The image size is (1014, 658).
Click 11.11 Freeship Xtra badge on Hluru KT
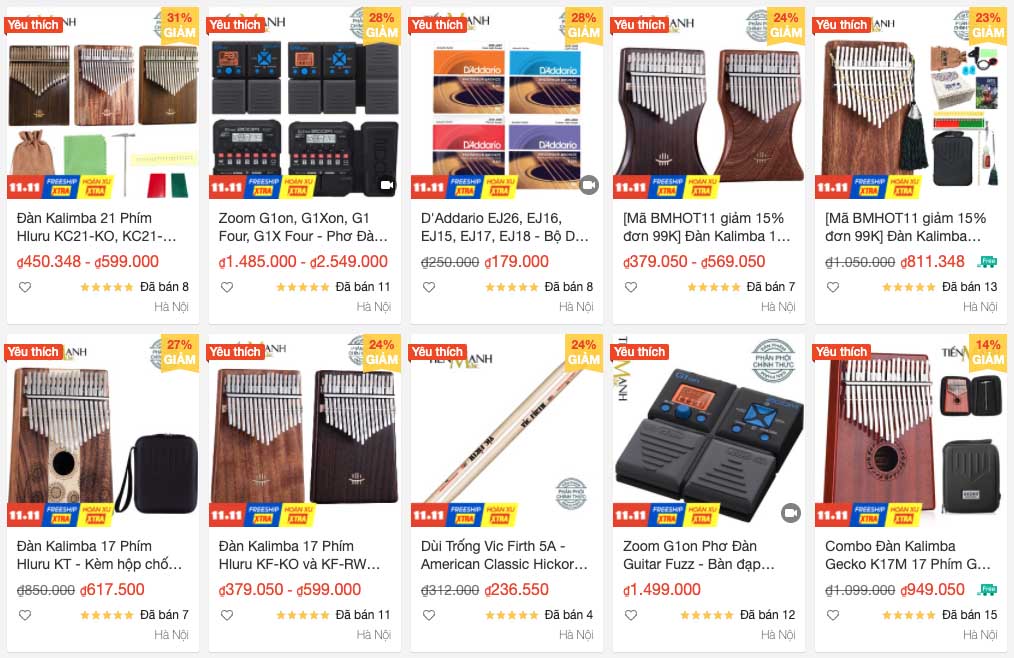60,514
